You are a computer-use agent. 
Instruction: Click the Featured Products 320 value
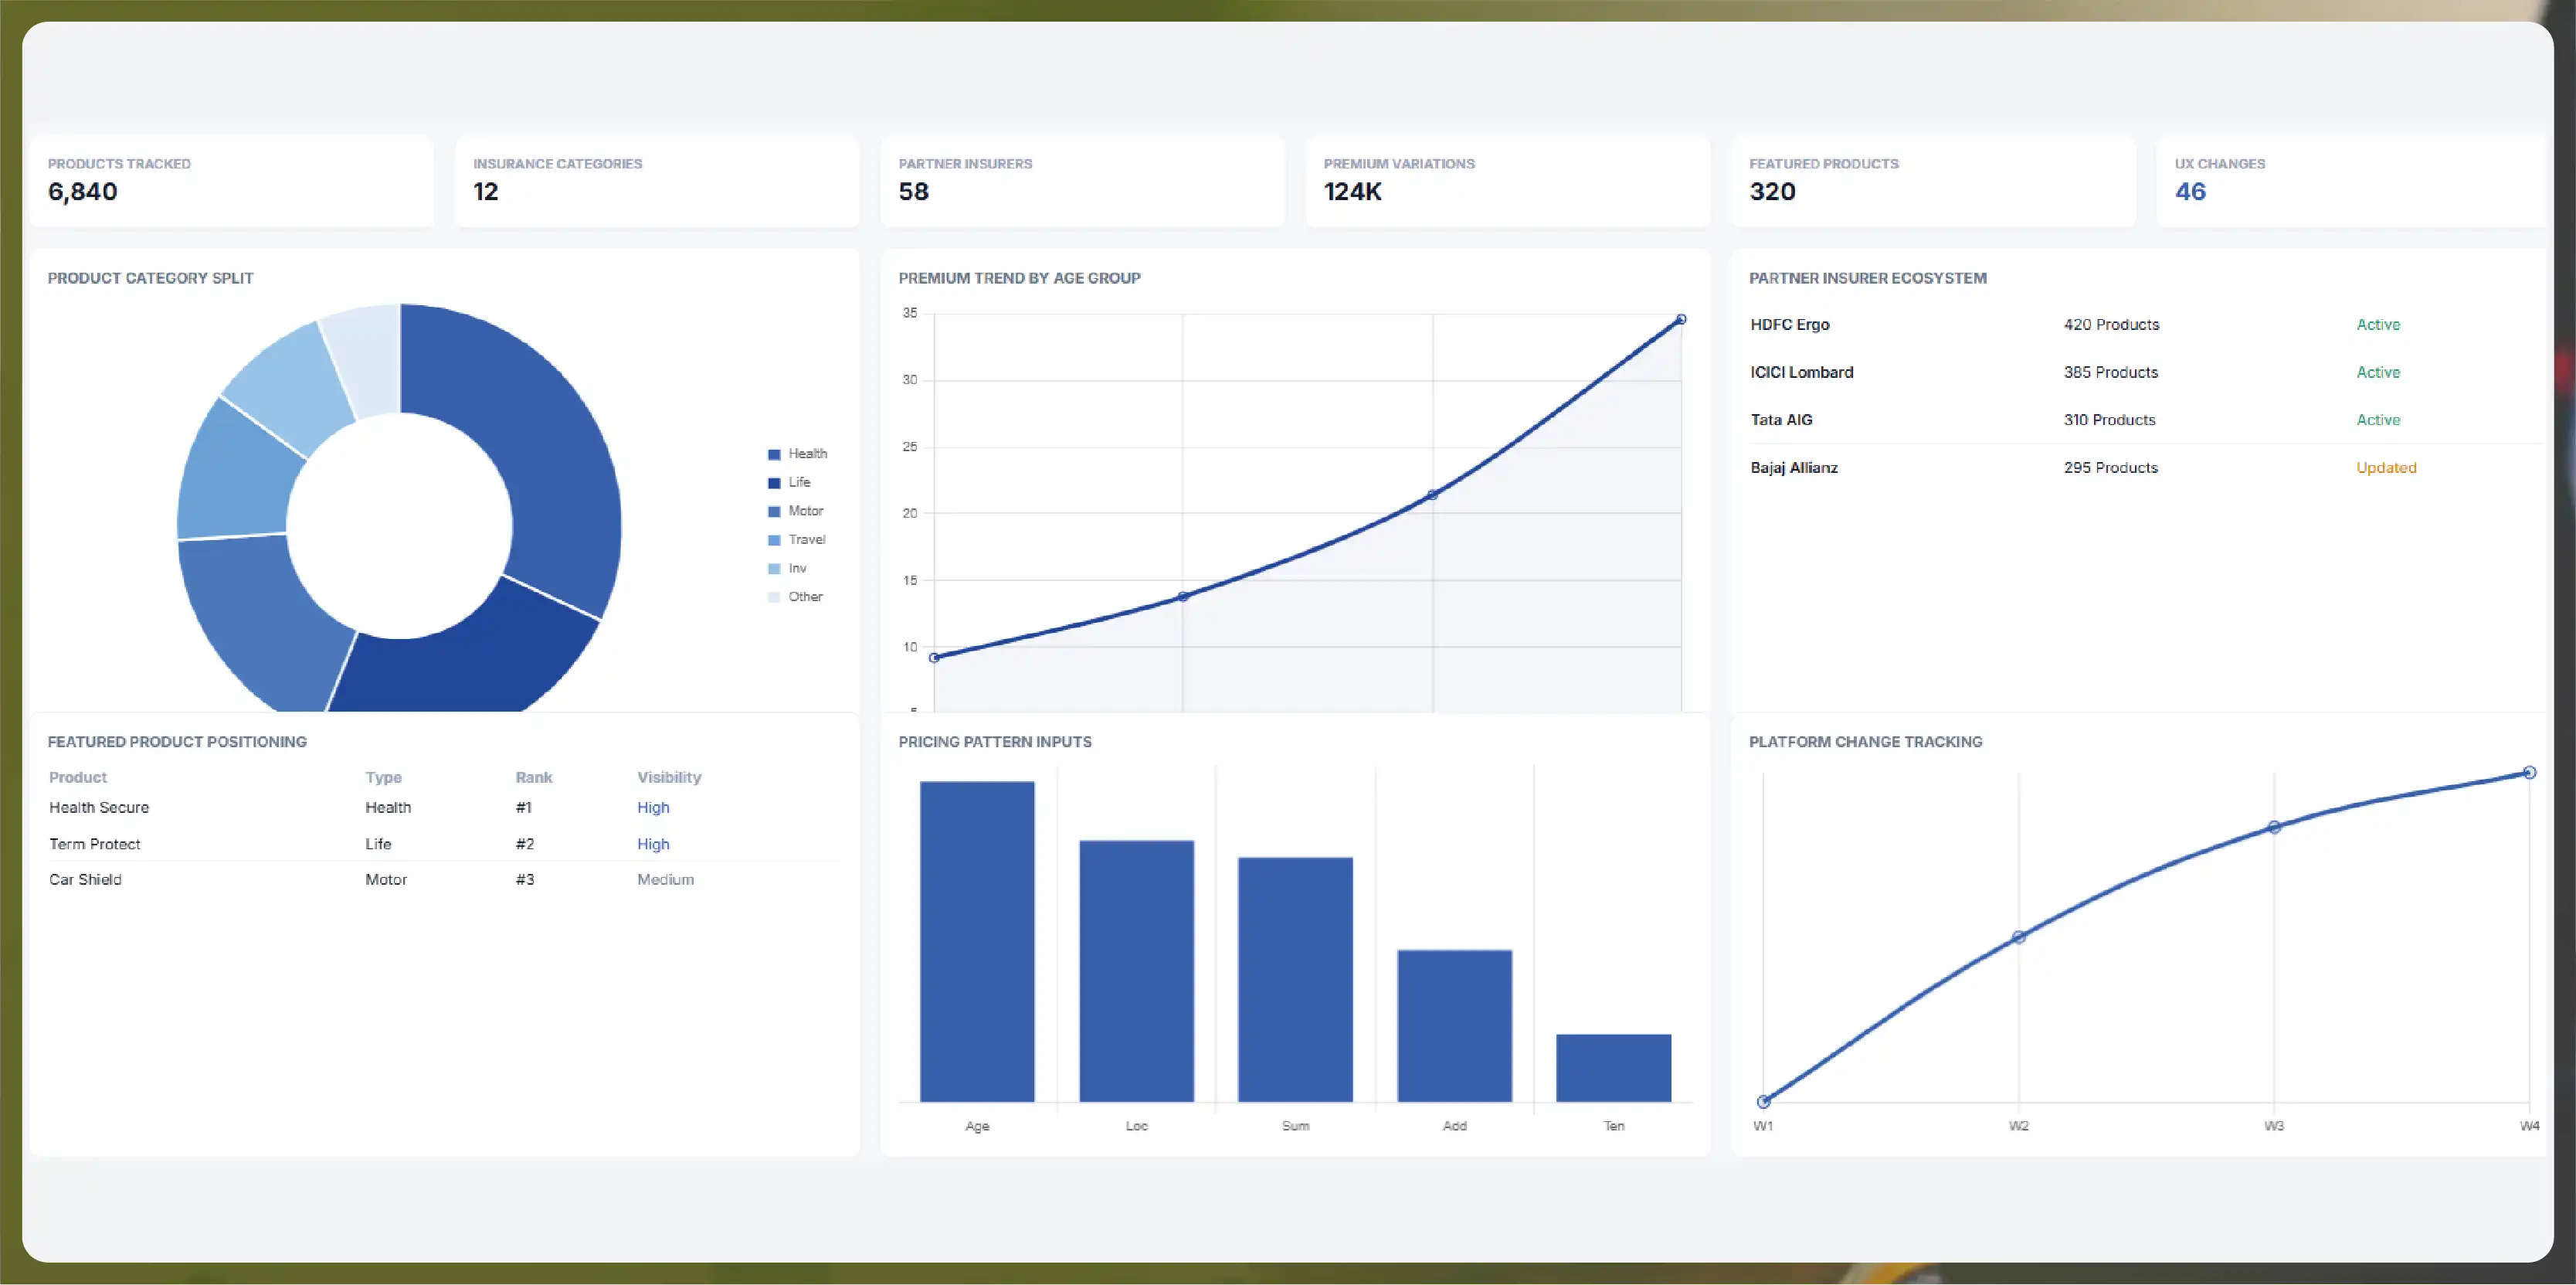pyautogui.click(x=1772, y=192)
